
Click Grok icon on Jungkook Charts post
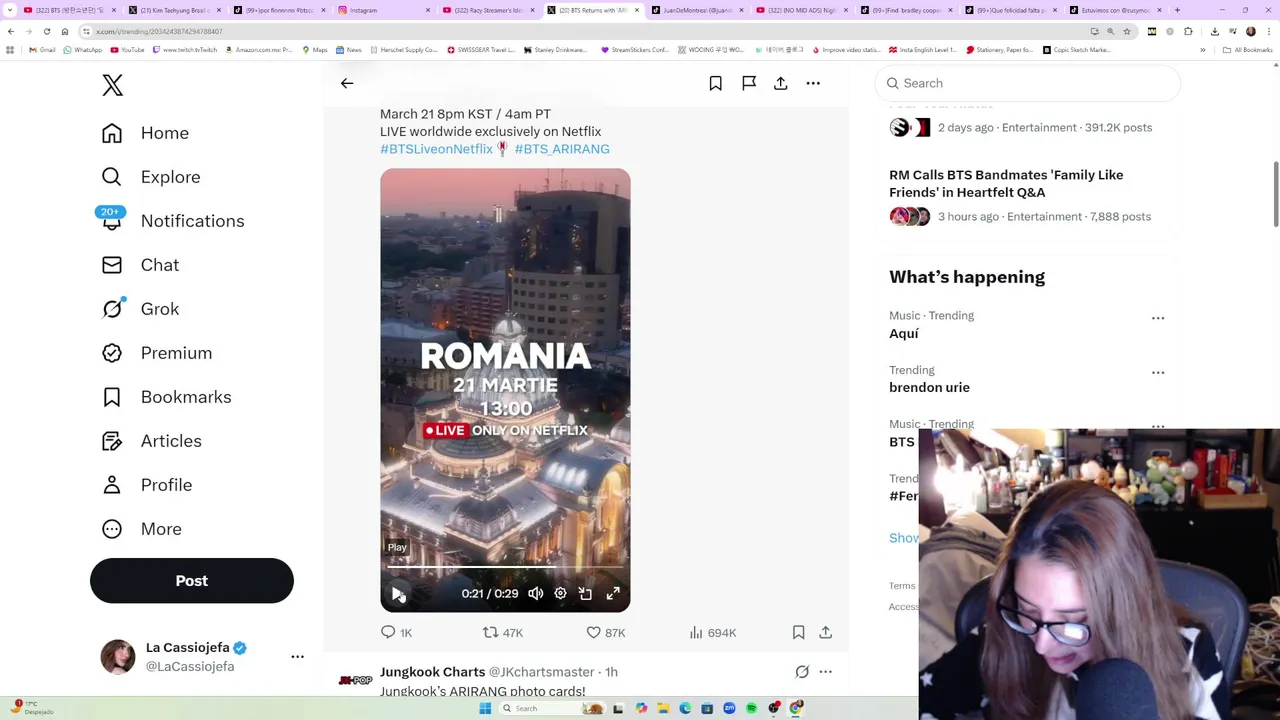[x=802, y=672]
